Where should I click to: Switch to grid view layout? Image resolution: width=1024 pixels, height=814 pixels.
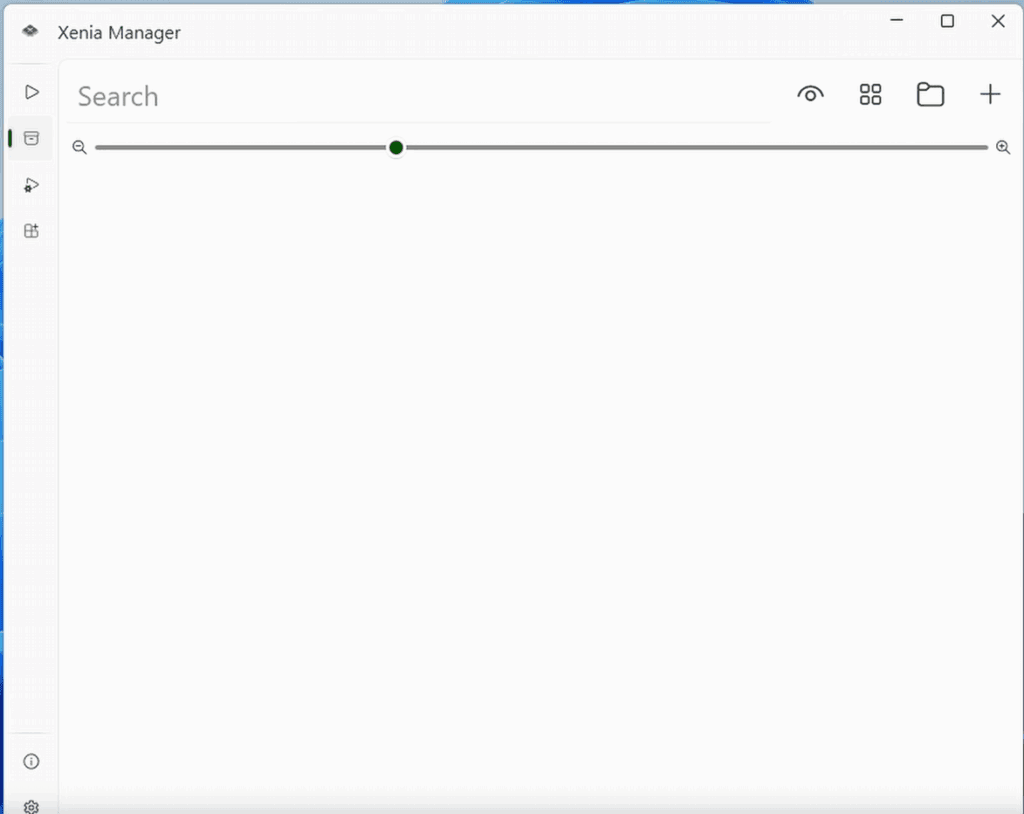point(871,95)
